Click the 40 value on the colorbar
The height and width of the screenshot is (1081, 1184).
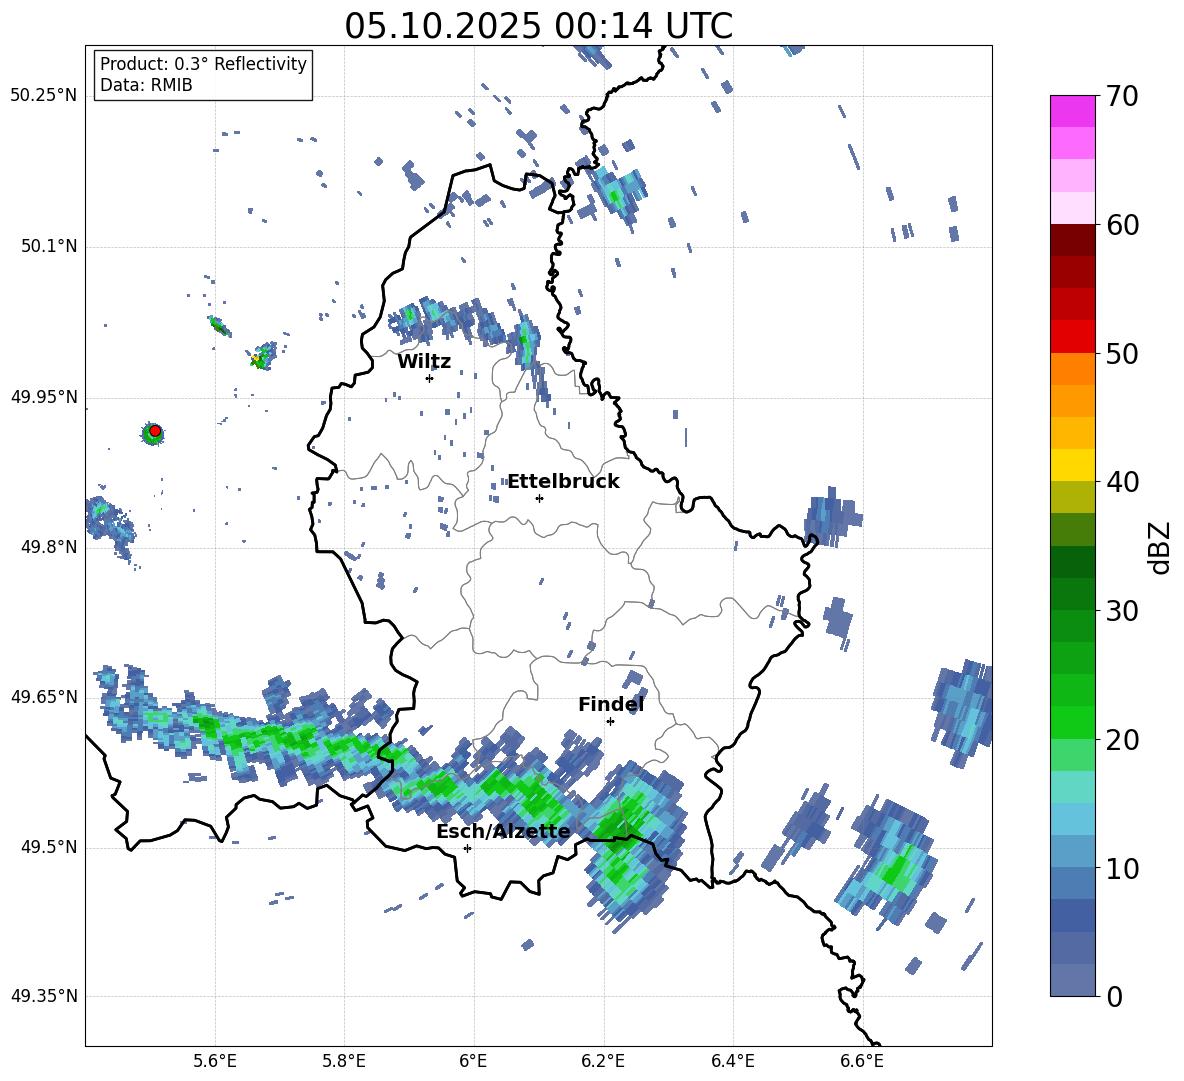[x=1122, y=482]
